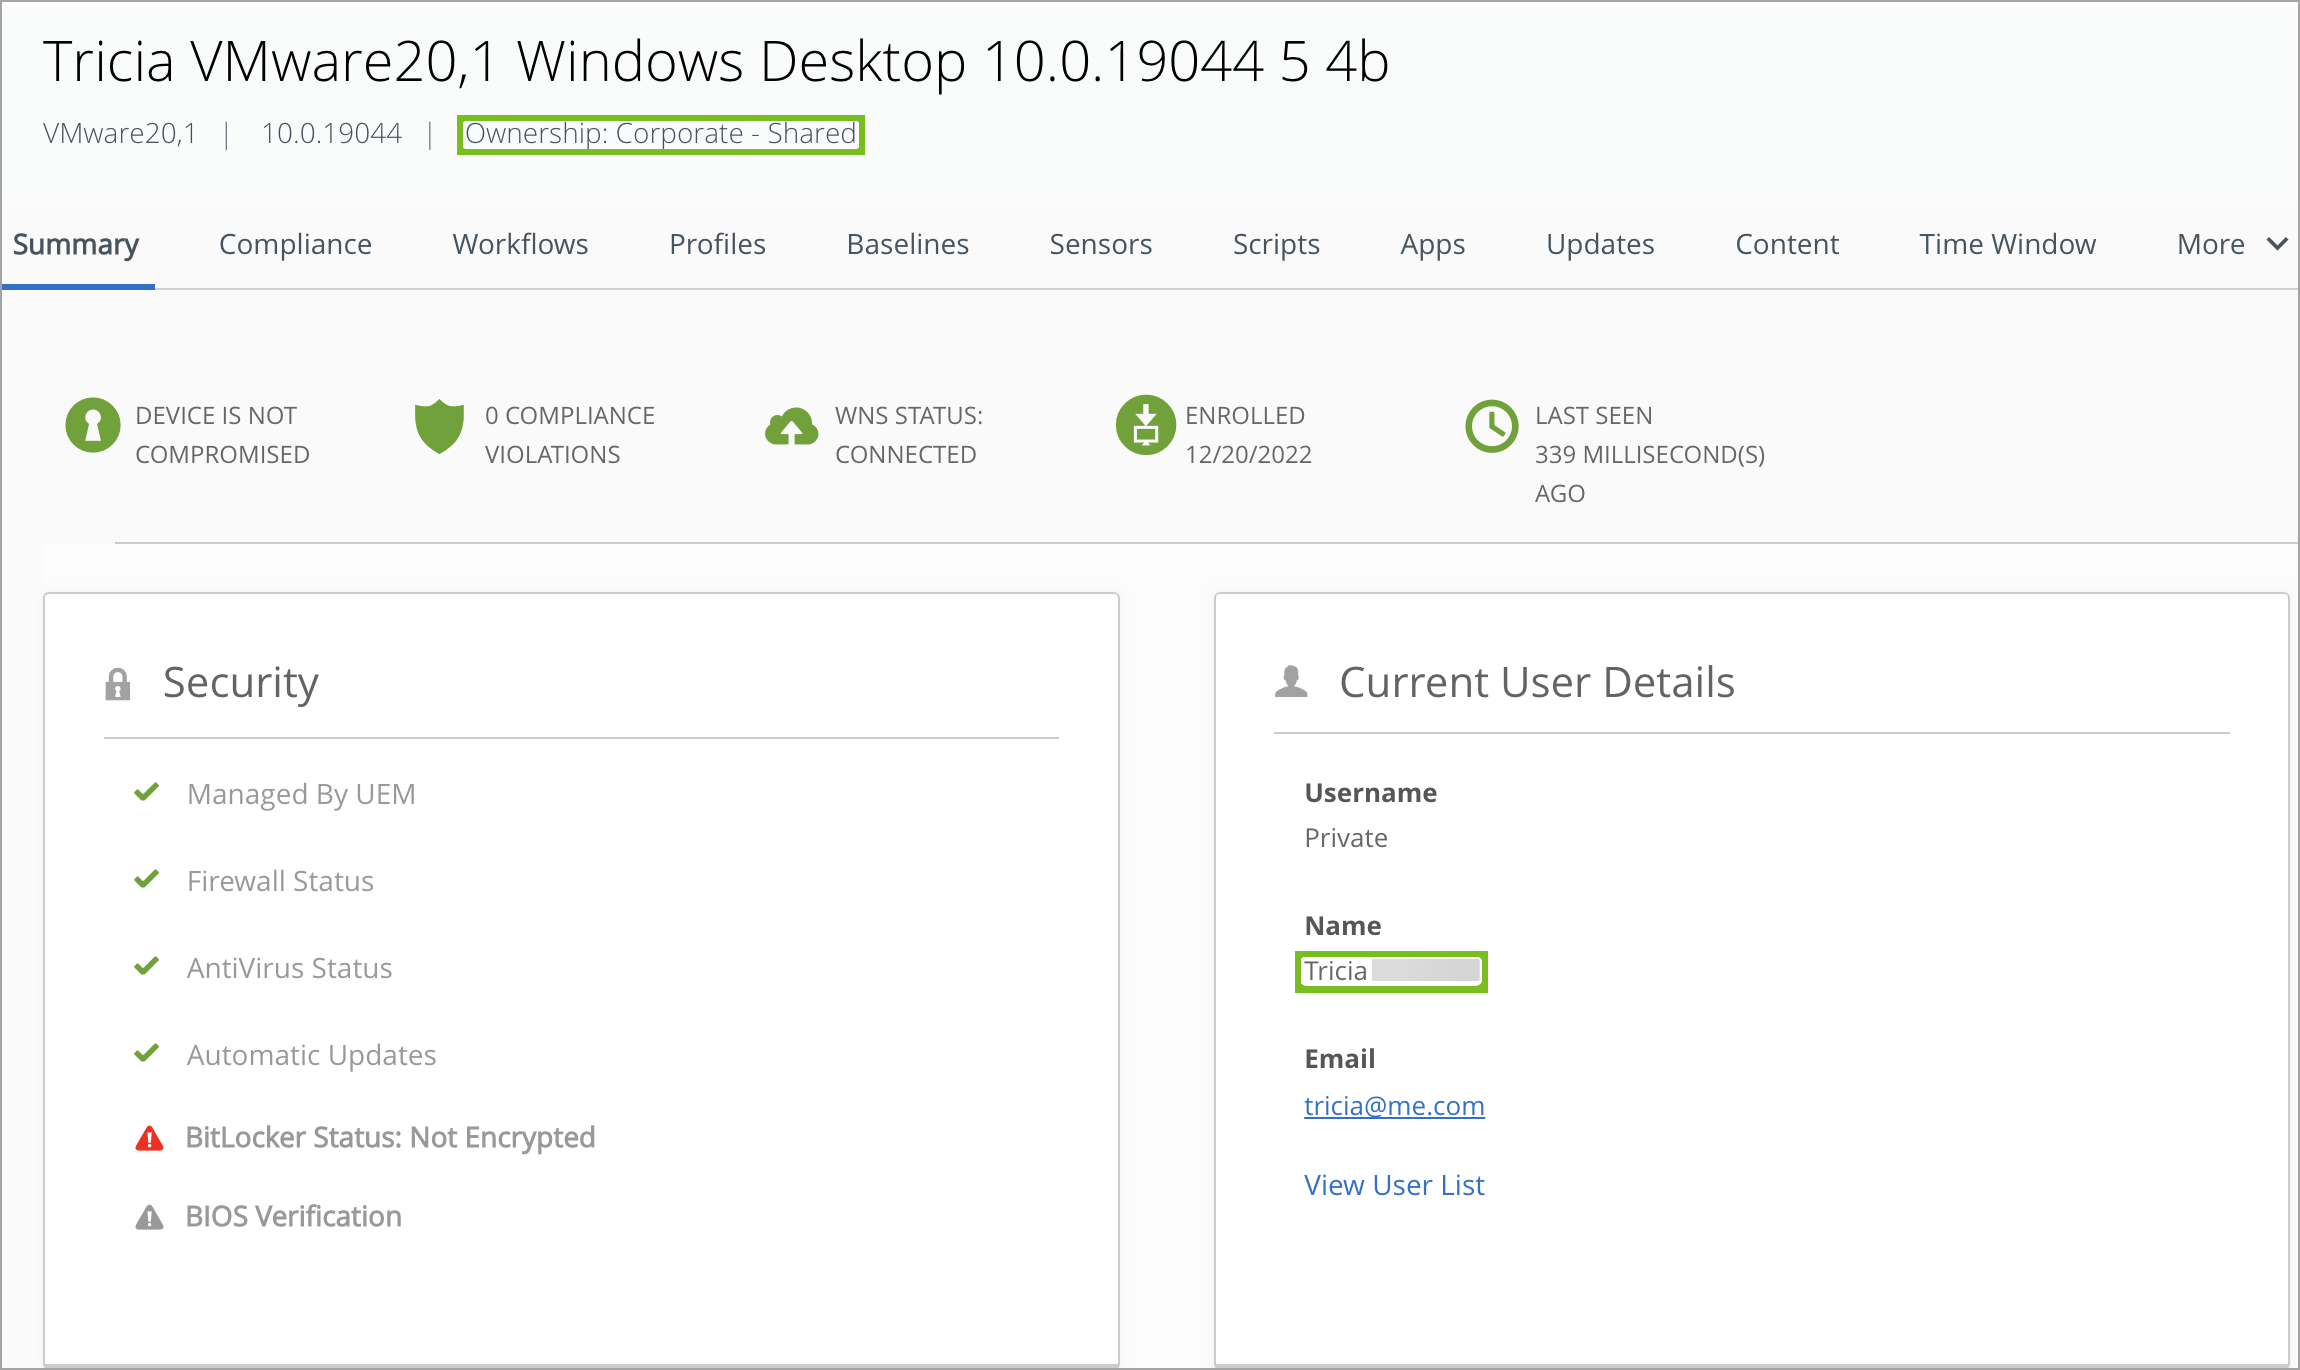Click the Current User Details heading
2300x1370 pixels.
(1537, 682)
